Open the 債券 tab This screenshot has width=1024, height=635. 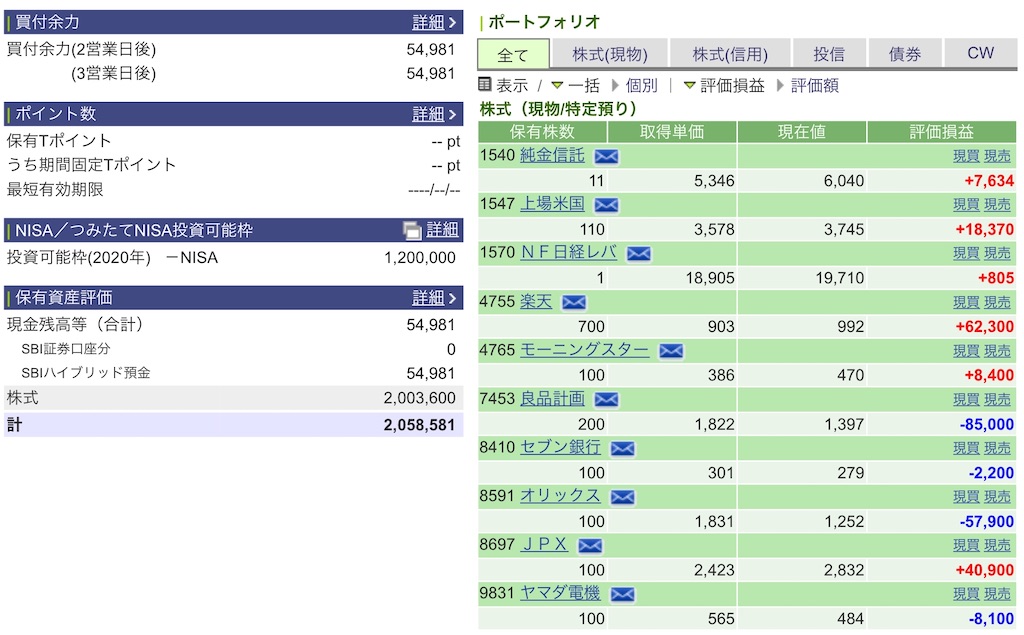coord(904,54)
